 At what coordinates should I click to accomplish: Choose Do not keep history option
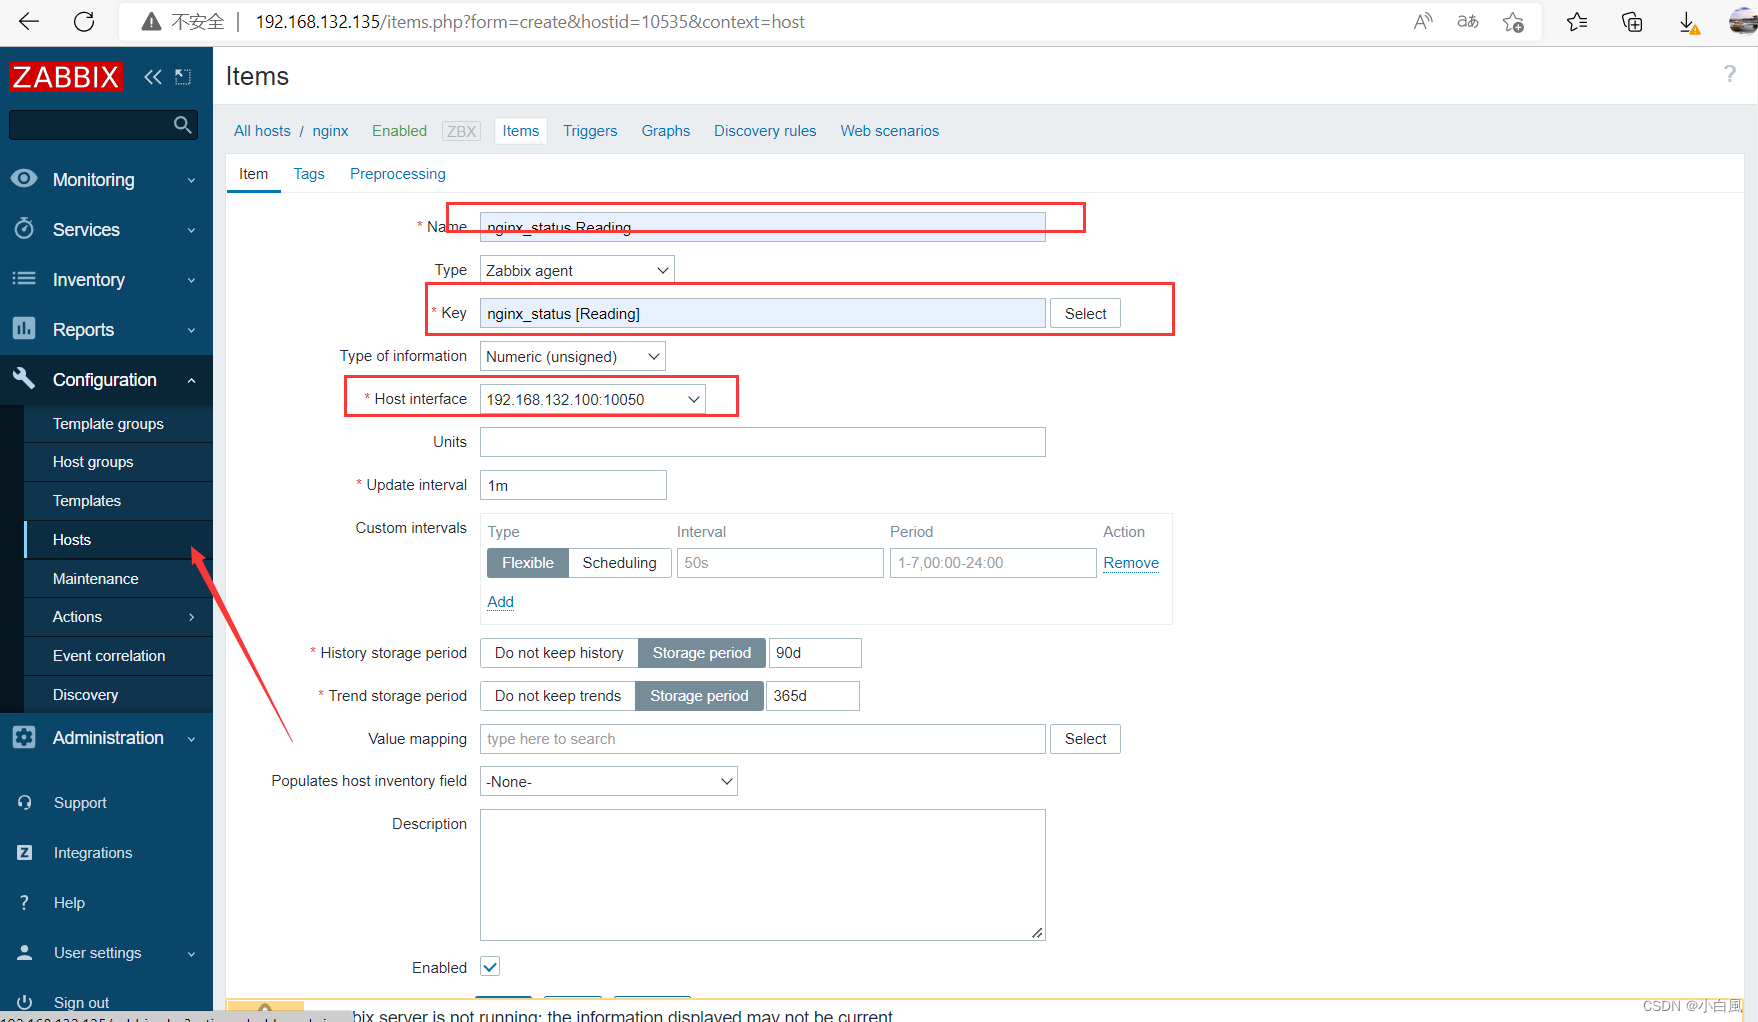pyautogui.click(x=559, y=653)
